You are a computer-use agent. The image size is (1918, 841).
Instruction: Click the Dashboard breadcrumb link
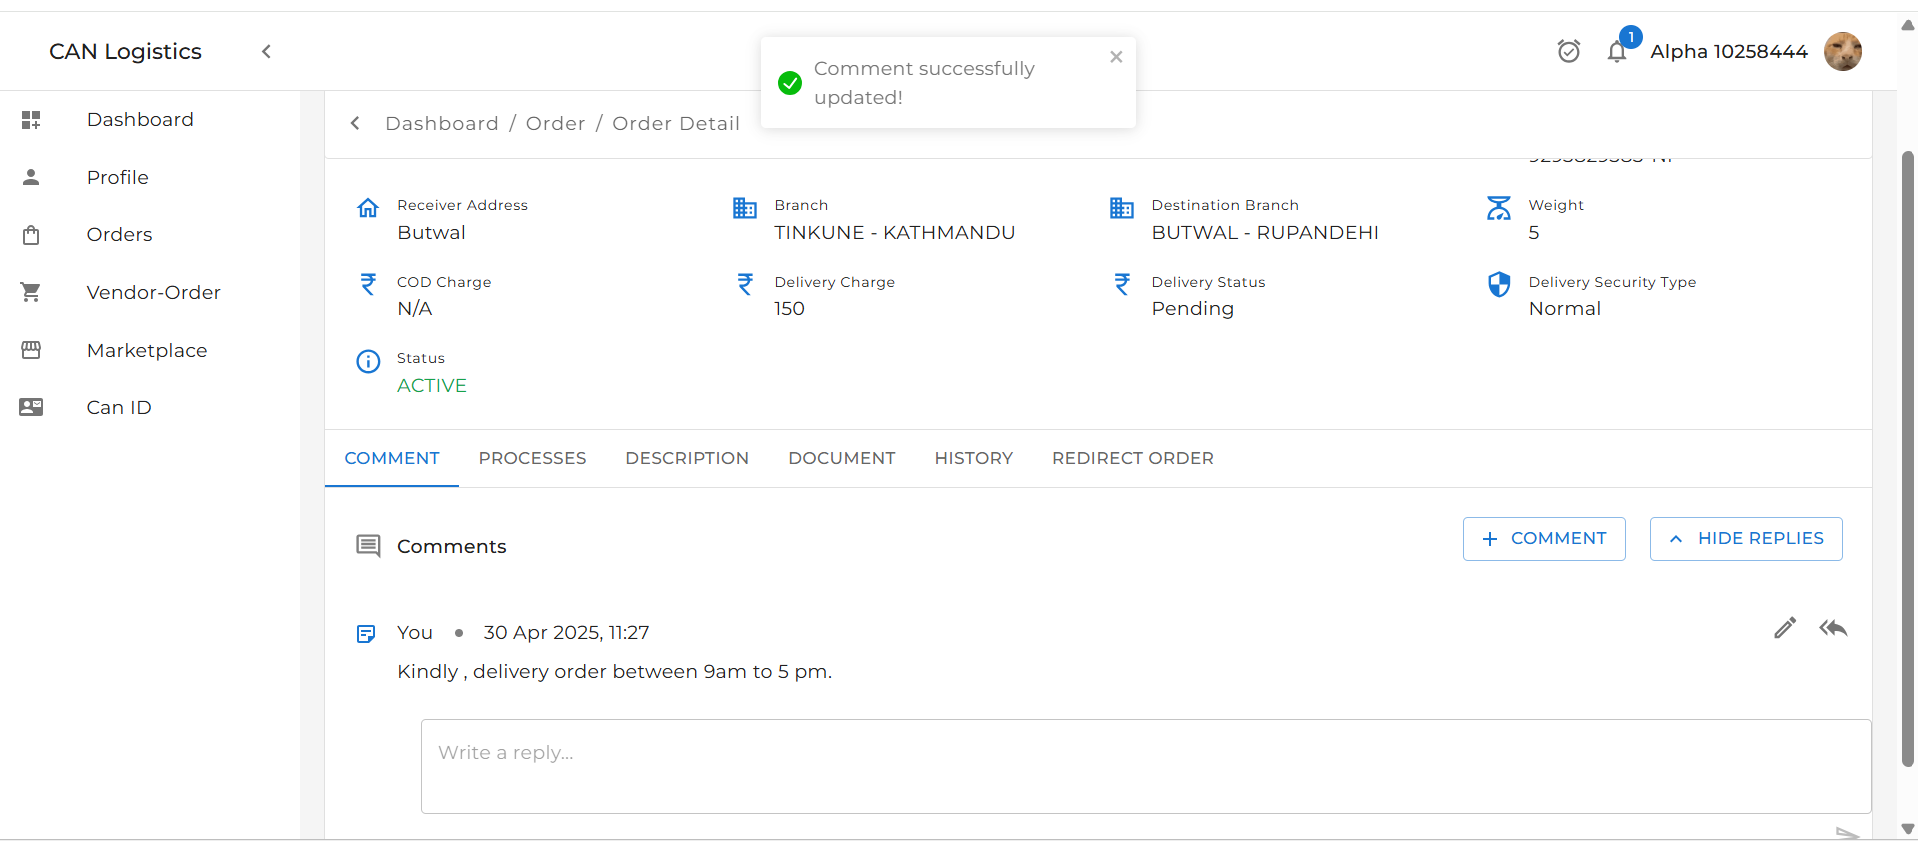point(442,123)
